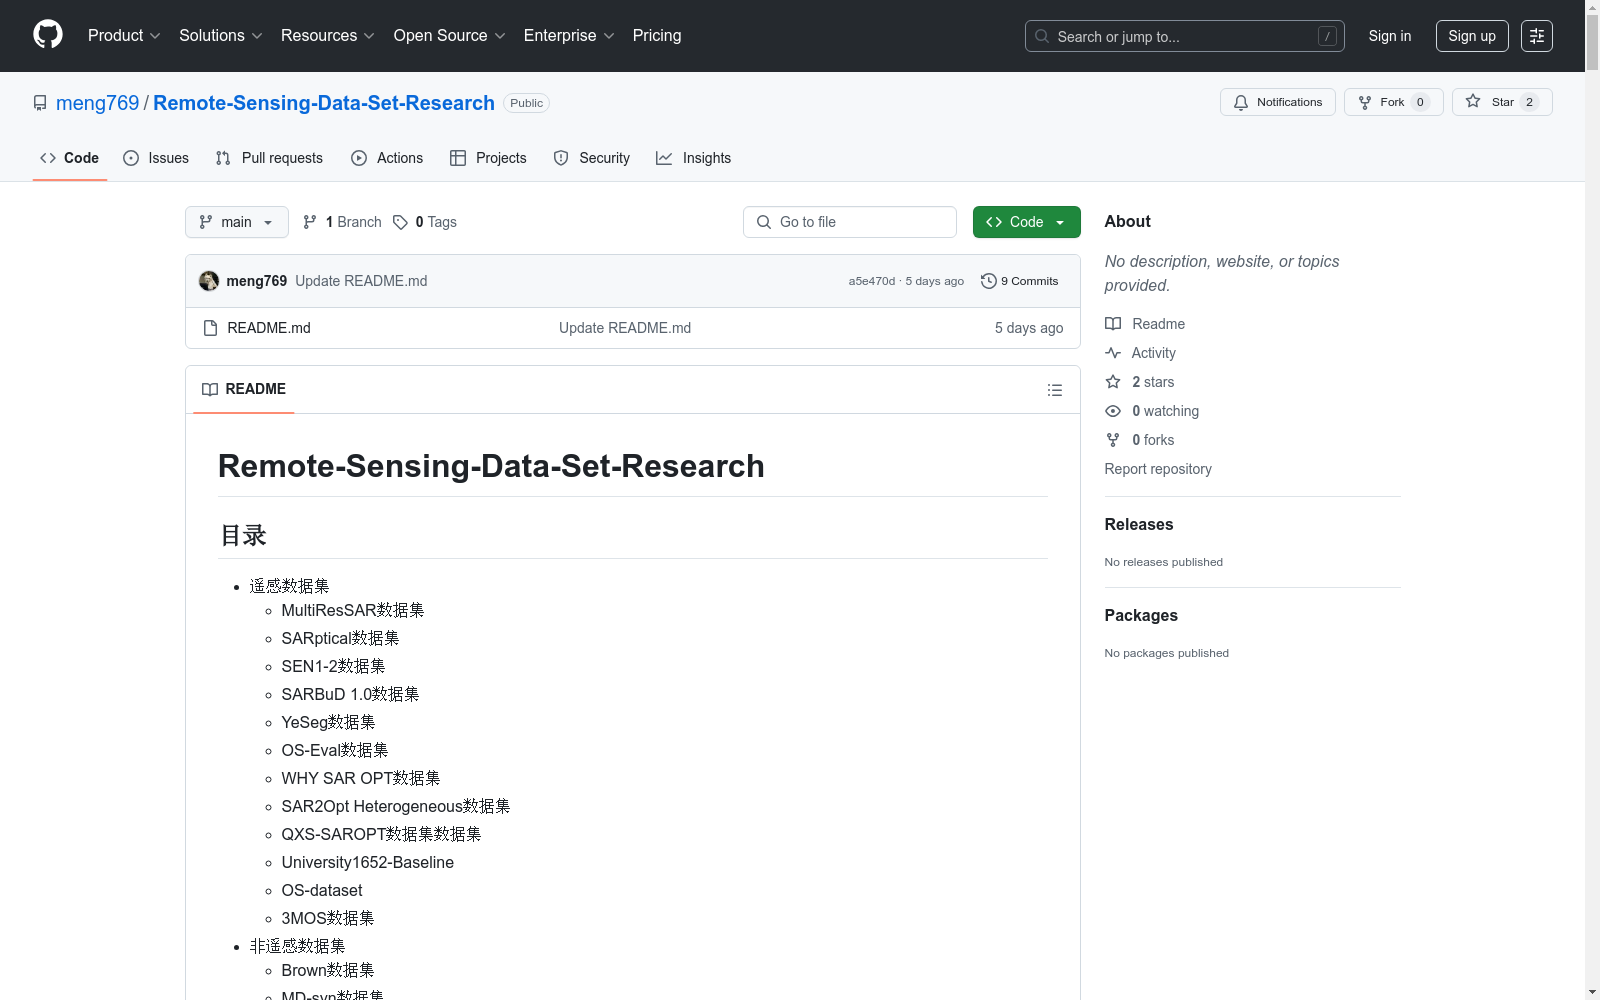This screenshot has height=1000, width=1600.
Task: Click the Update README.md commit message in the file row
Action: 625,328
